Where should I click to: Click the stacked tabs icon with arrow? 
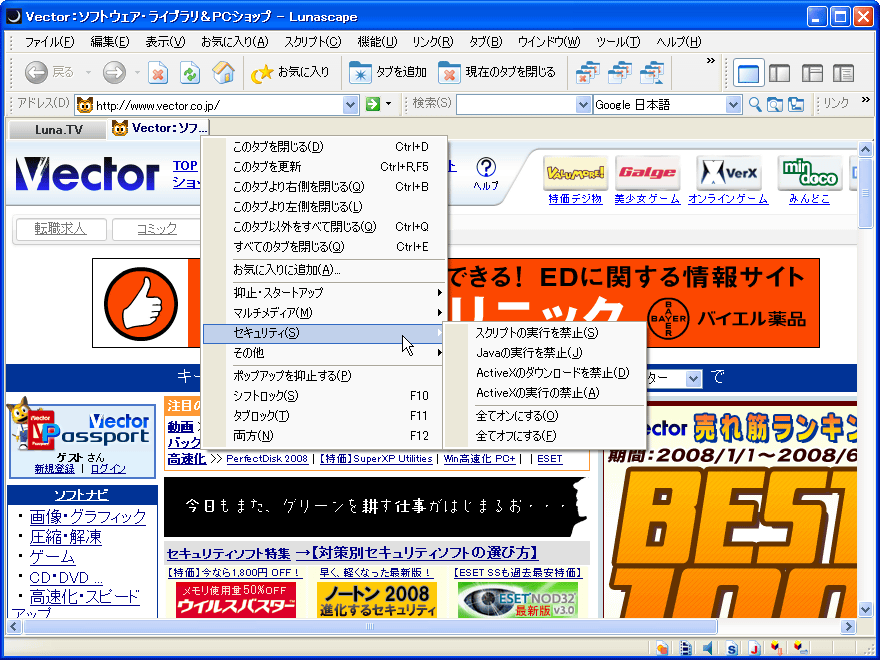pyautogui.click(x=652, y=72)
